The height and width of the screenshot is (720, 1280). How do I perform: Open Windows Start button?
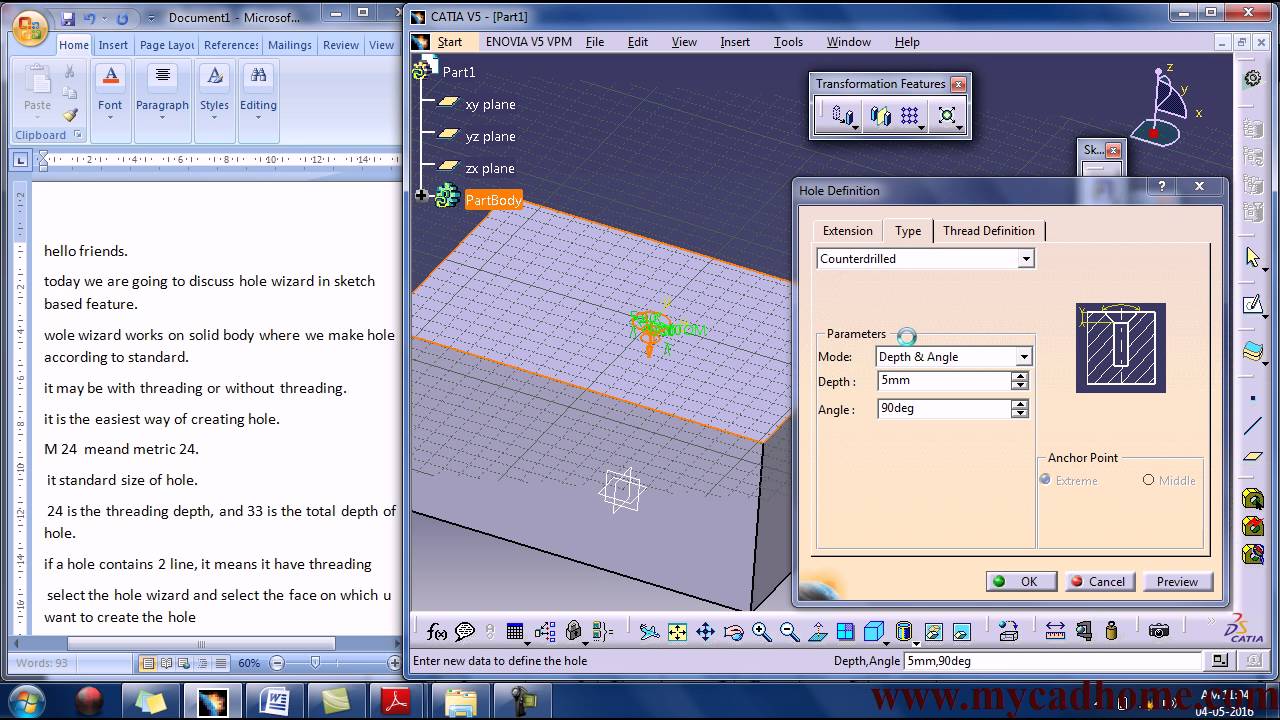pyautogui.click(x=29, y=700)
